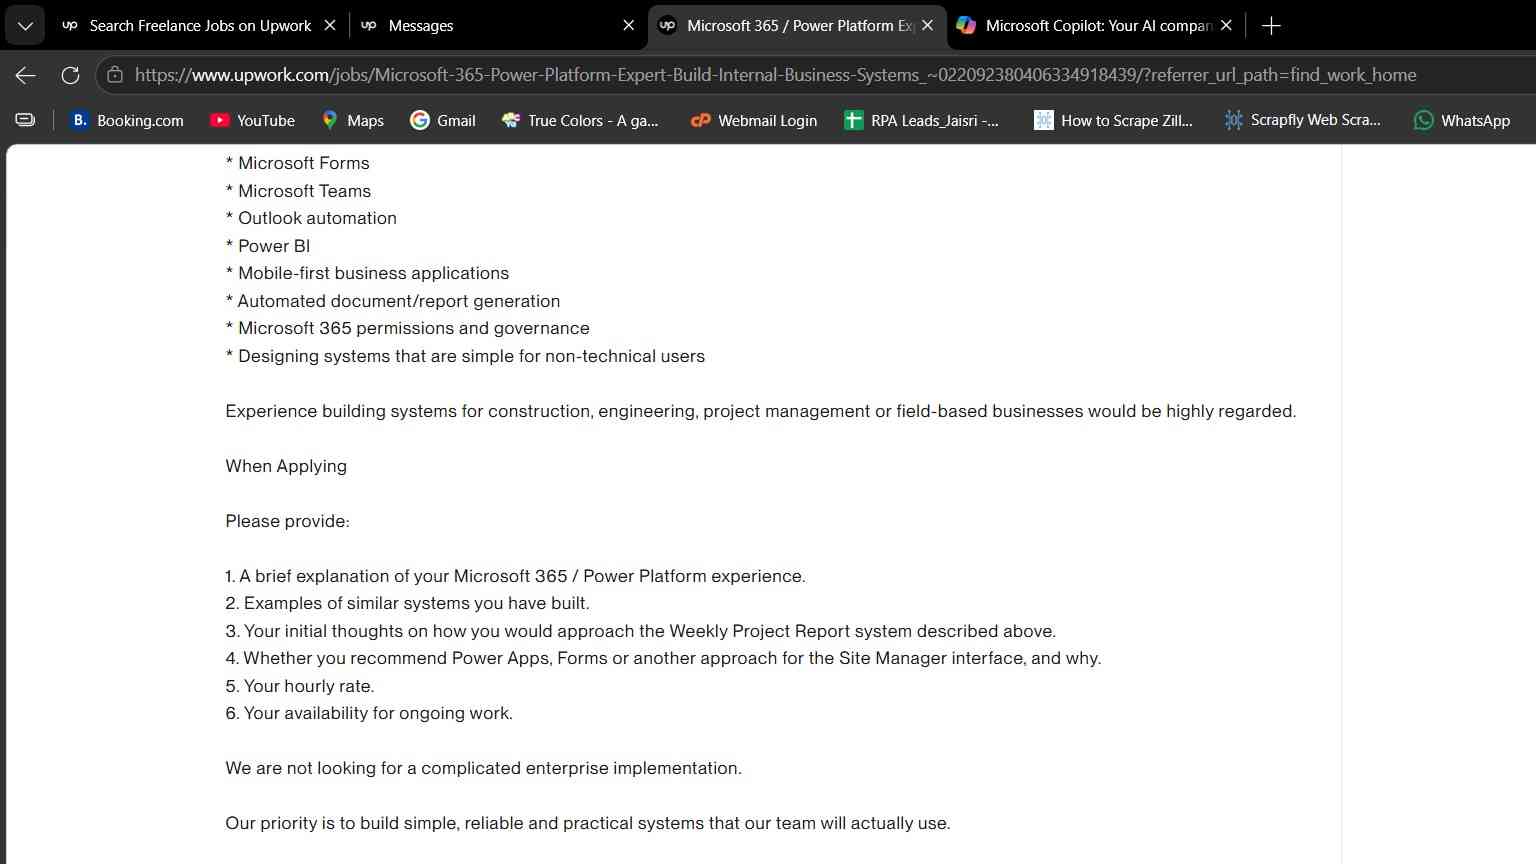
Task: Open the Maps bookmark
Action: coord(352,120)
